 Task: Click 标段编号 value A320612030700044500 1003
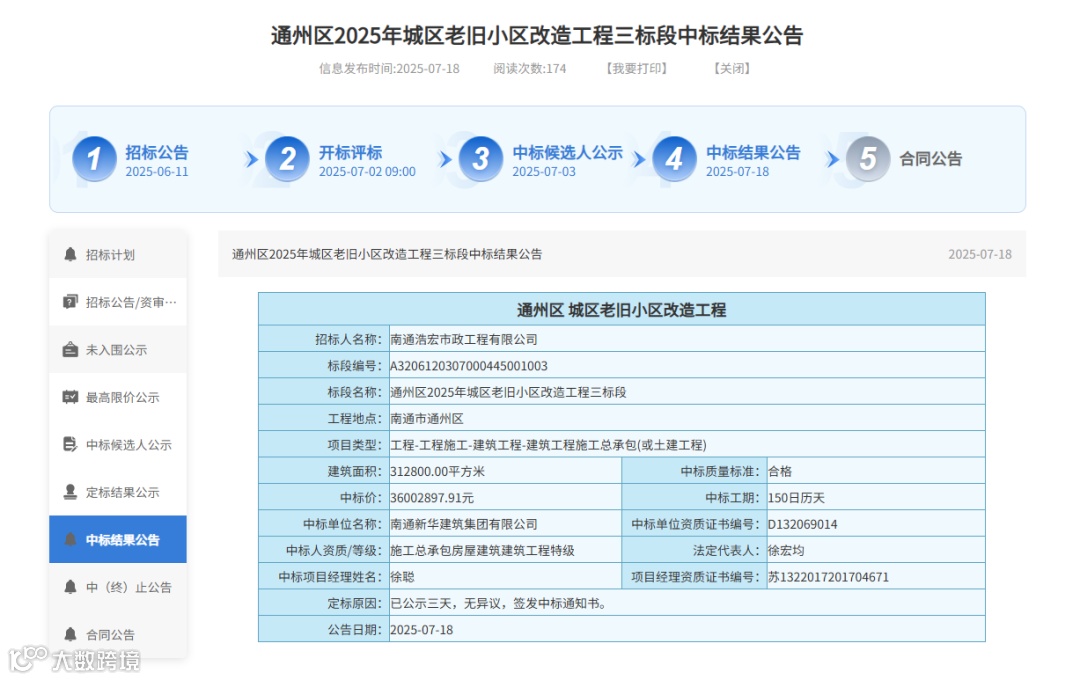(468, 366)
